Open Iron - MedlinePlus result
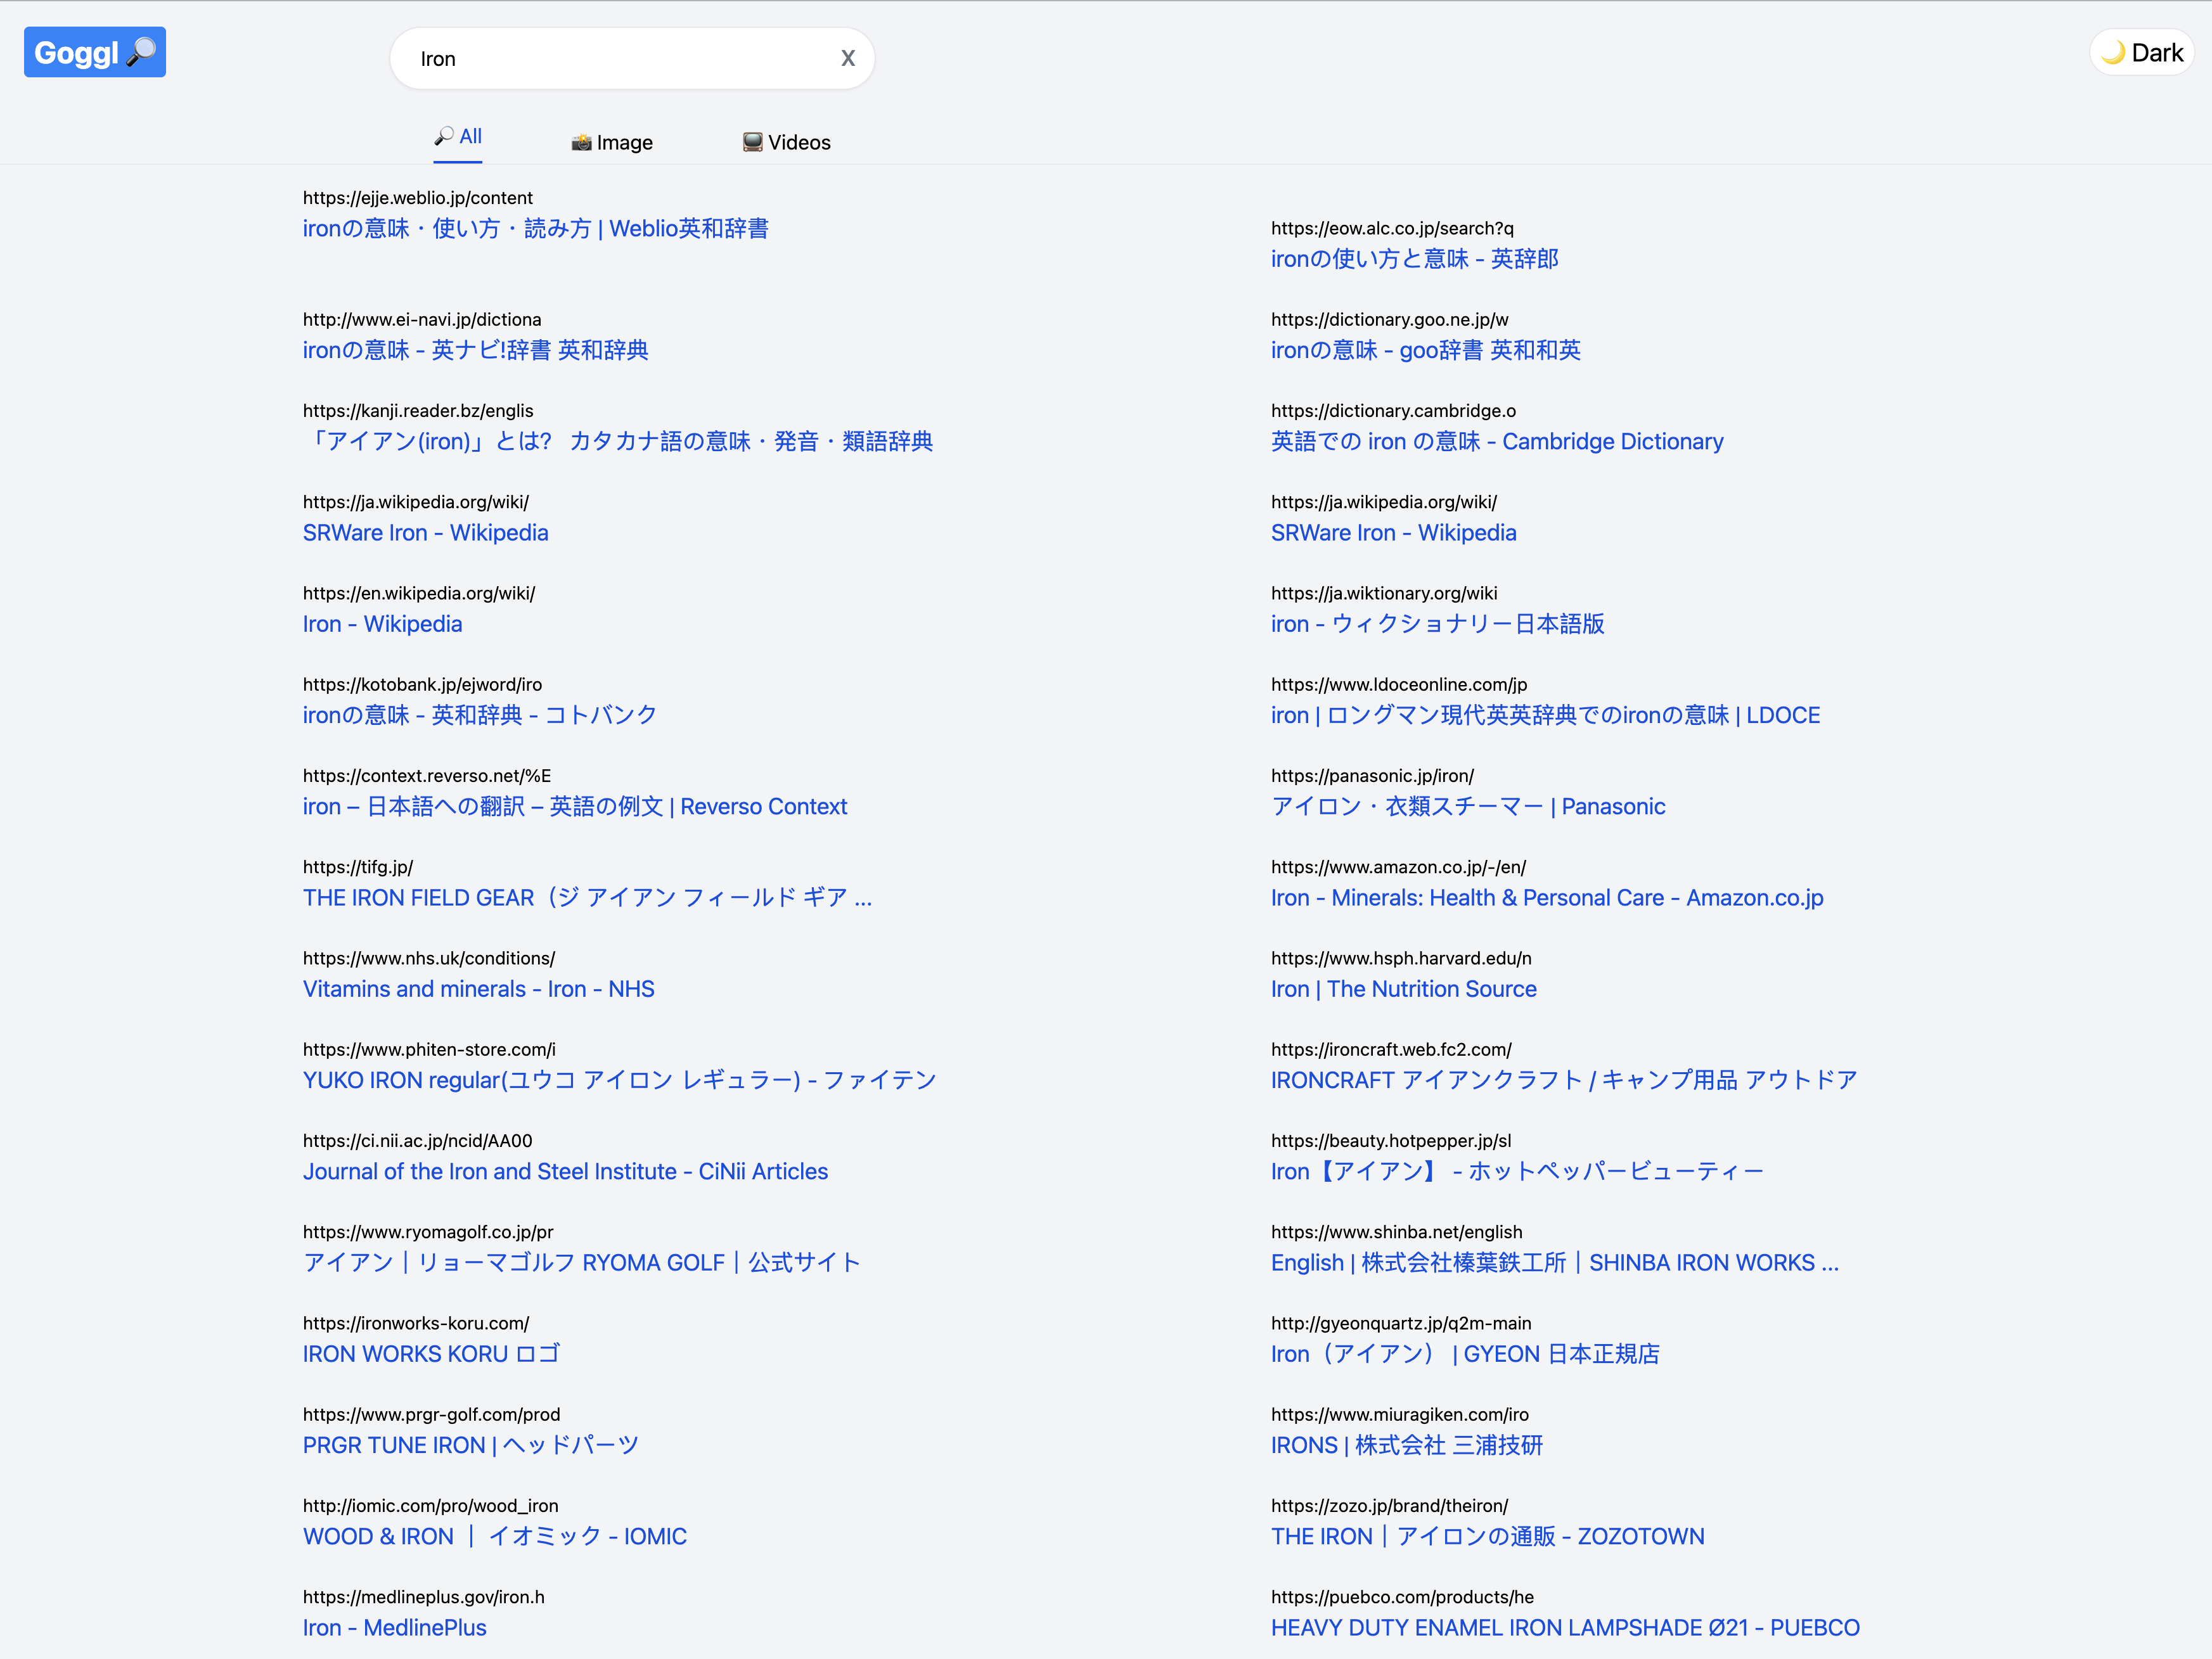 tap(394, 1628)
